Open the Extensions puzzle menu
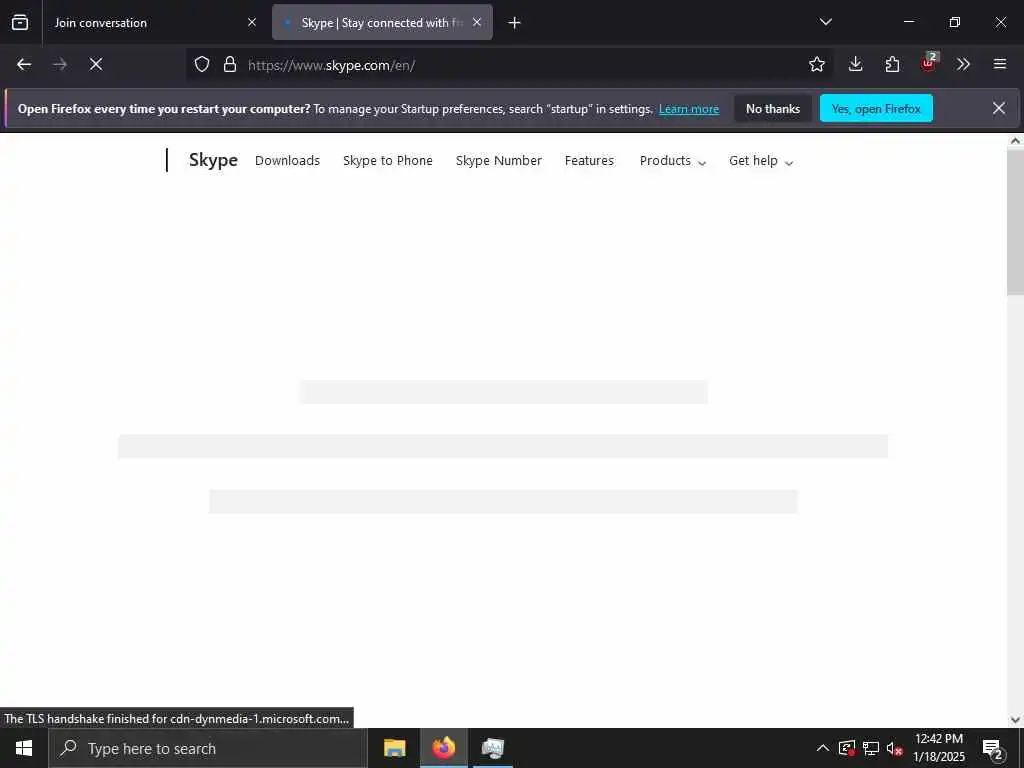Image resolution: width=1024 pixels, height=768 pixels. pyautogui.click(x=892, y=64)
